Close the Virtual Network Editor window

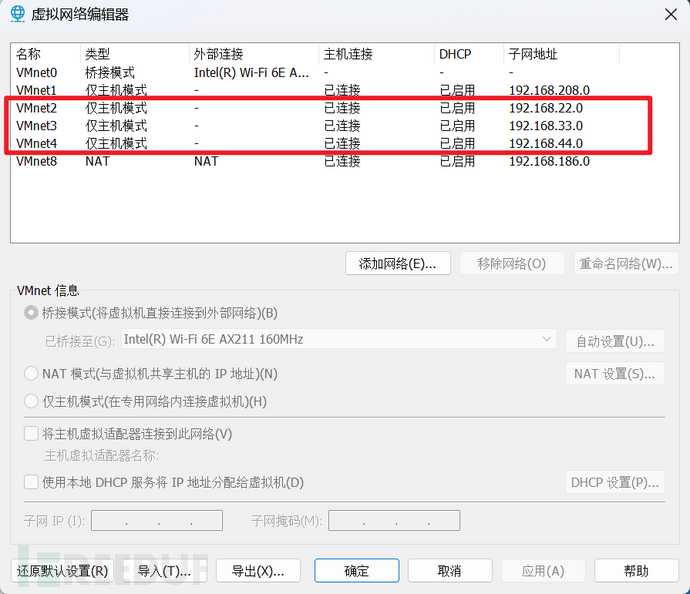(671, 15)
